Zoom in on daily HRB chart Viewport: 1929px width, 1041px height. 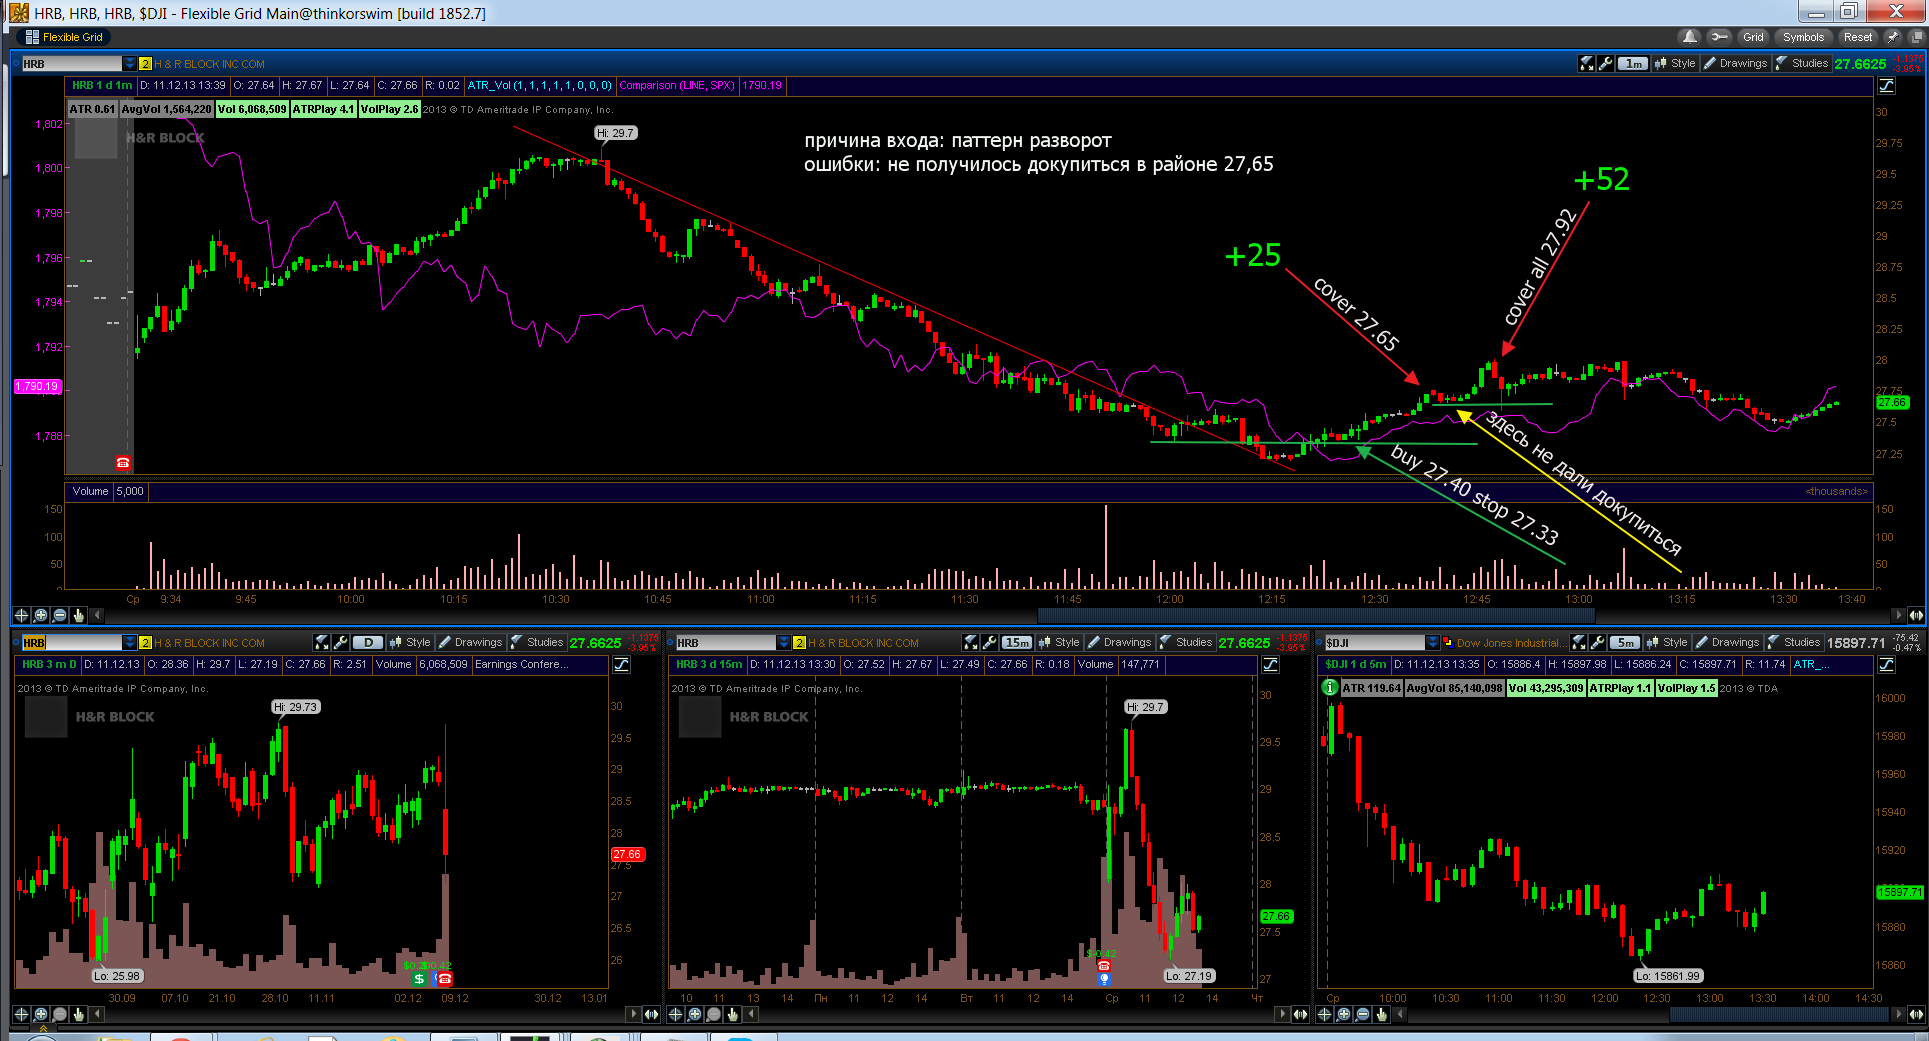tap(41, 1014)
